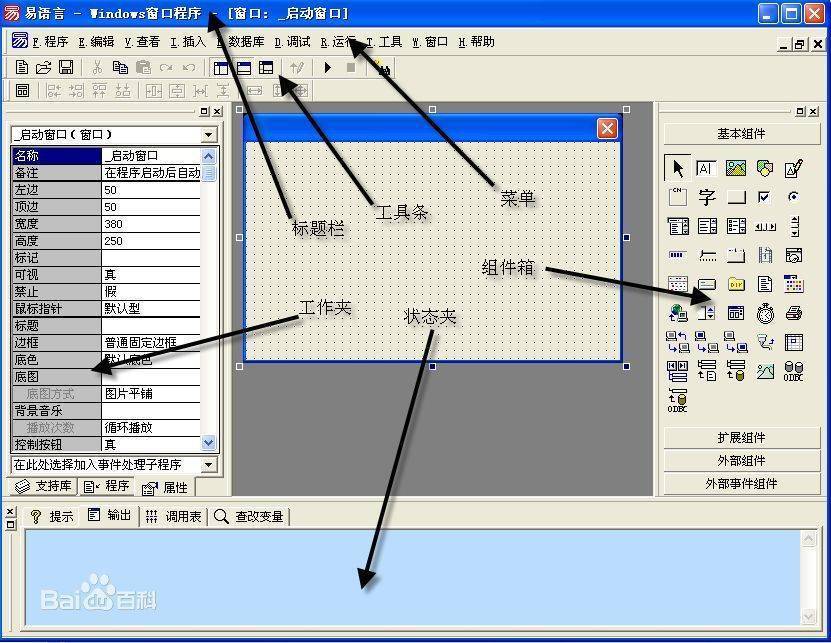831x643 pixels.
Task: Toggle the status folder panel view icon
Action: [243, 68]
